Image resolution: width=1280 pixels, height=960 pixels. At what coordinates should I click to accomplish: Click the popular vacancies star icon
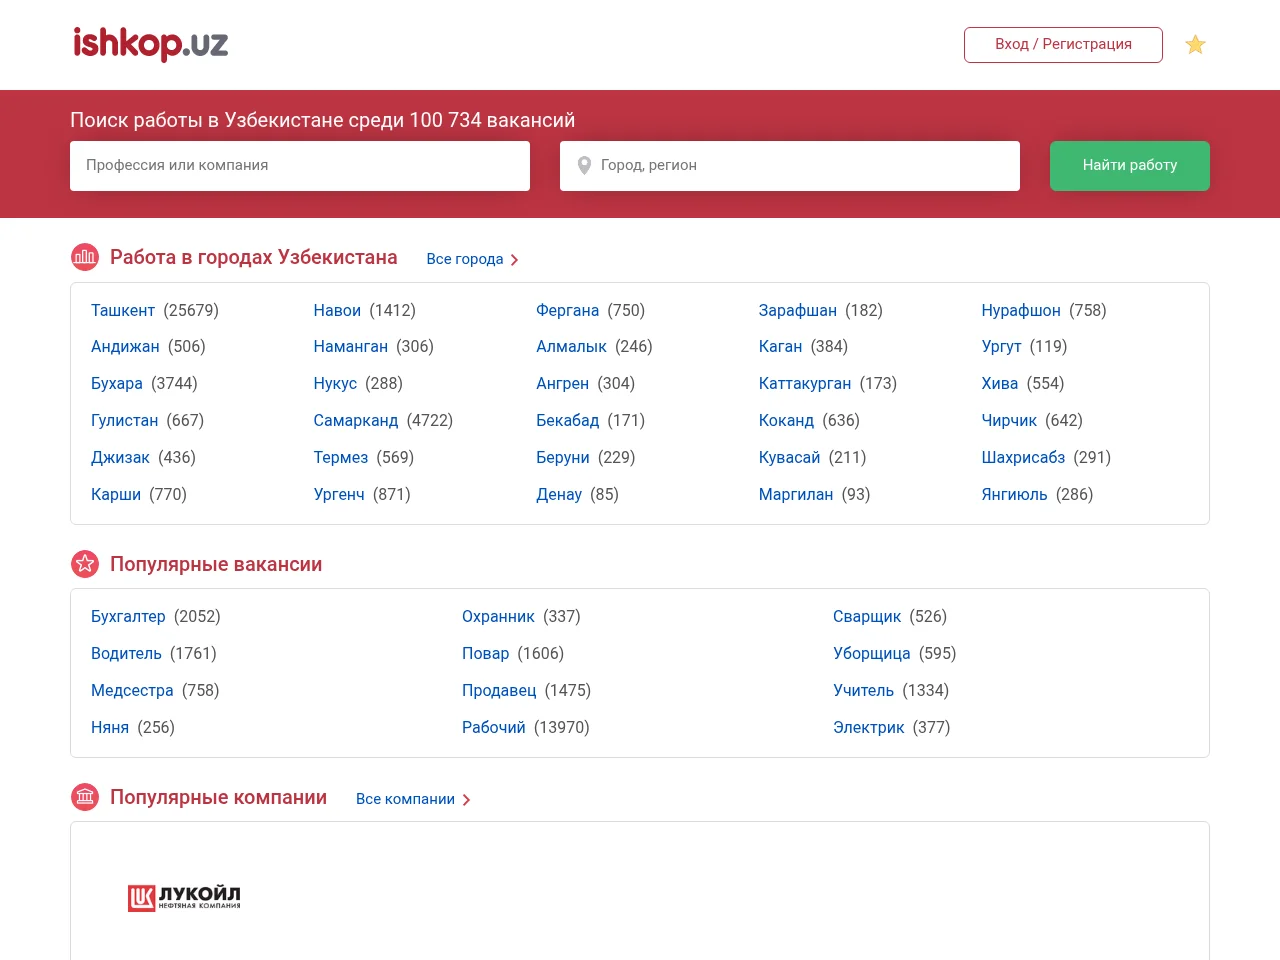pos(85,564)
